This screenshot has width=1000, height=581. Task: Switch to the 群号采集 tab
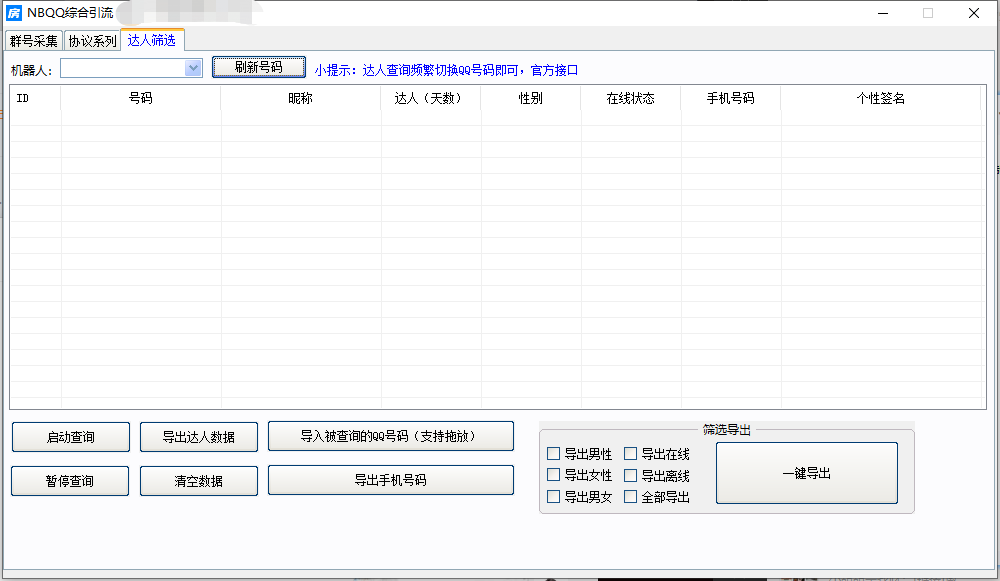click(34, 41)
